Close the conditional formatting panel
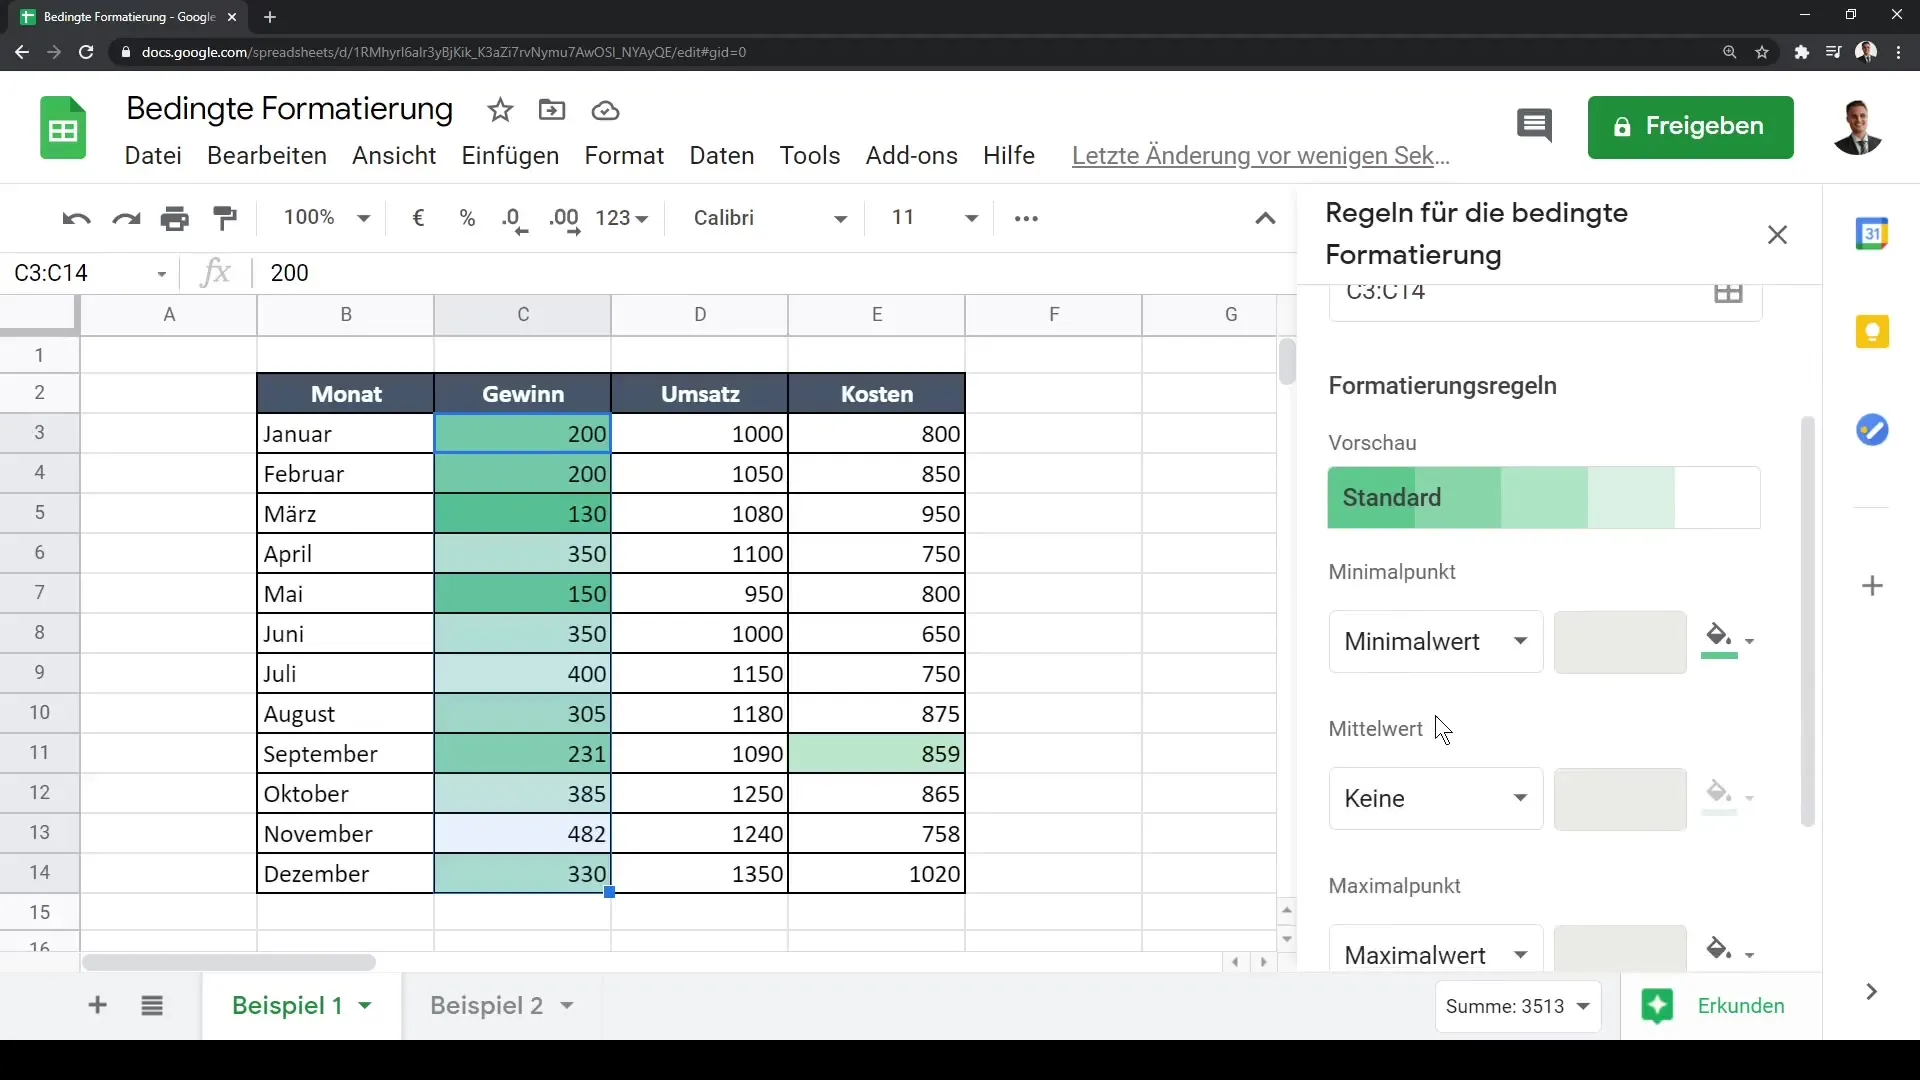Screen dimensions: 1920x1080 (1777, 235)
